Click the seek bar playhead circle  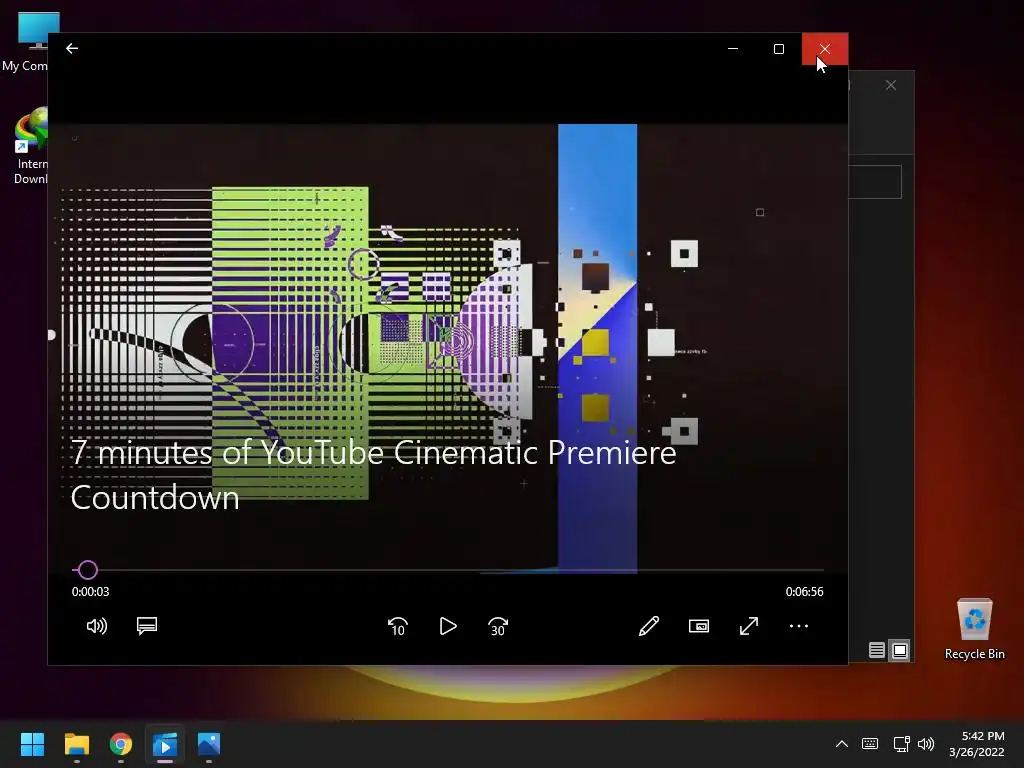pyautogui.click(x=88, y=570)
